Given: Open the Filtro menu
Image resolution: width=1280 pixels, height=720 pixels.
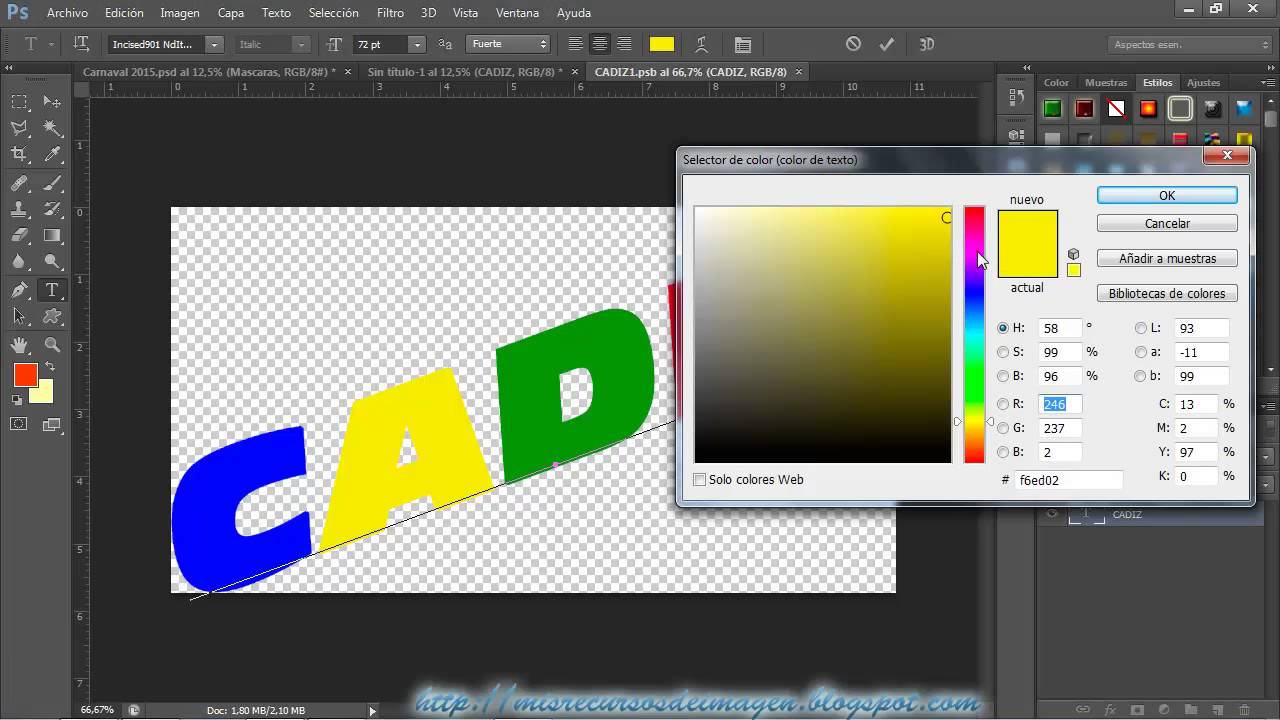Looking at the screenshot, I should point(390,13).
